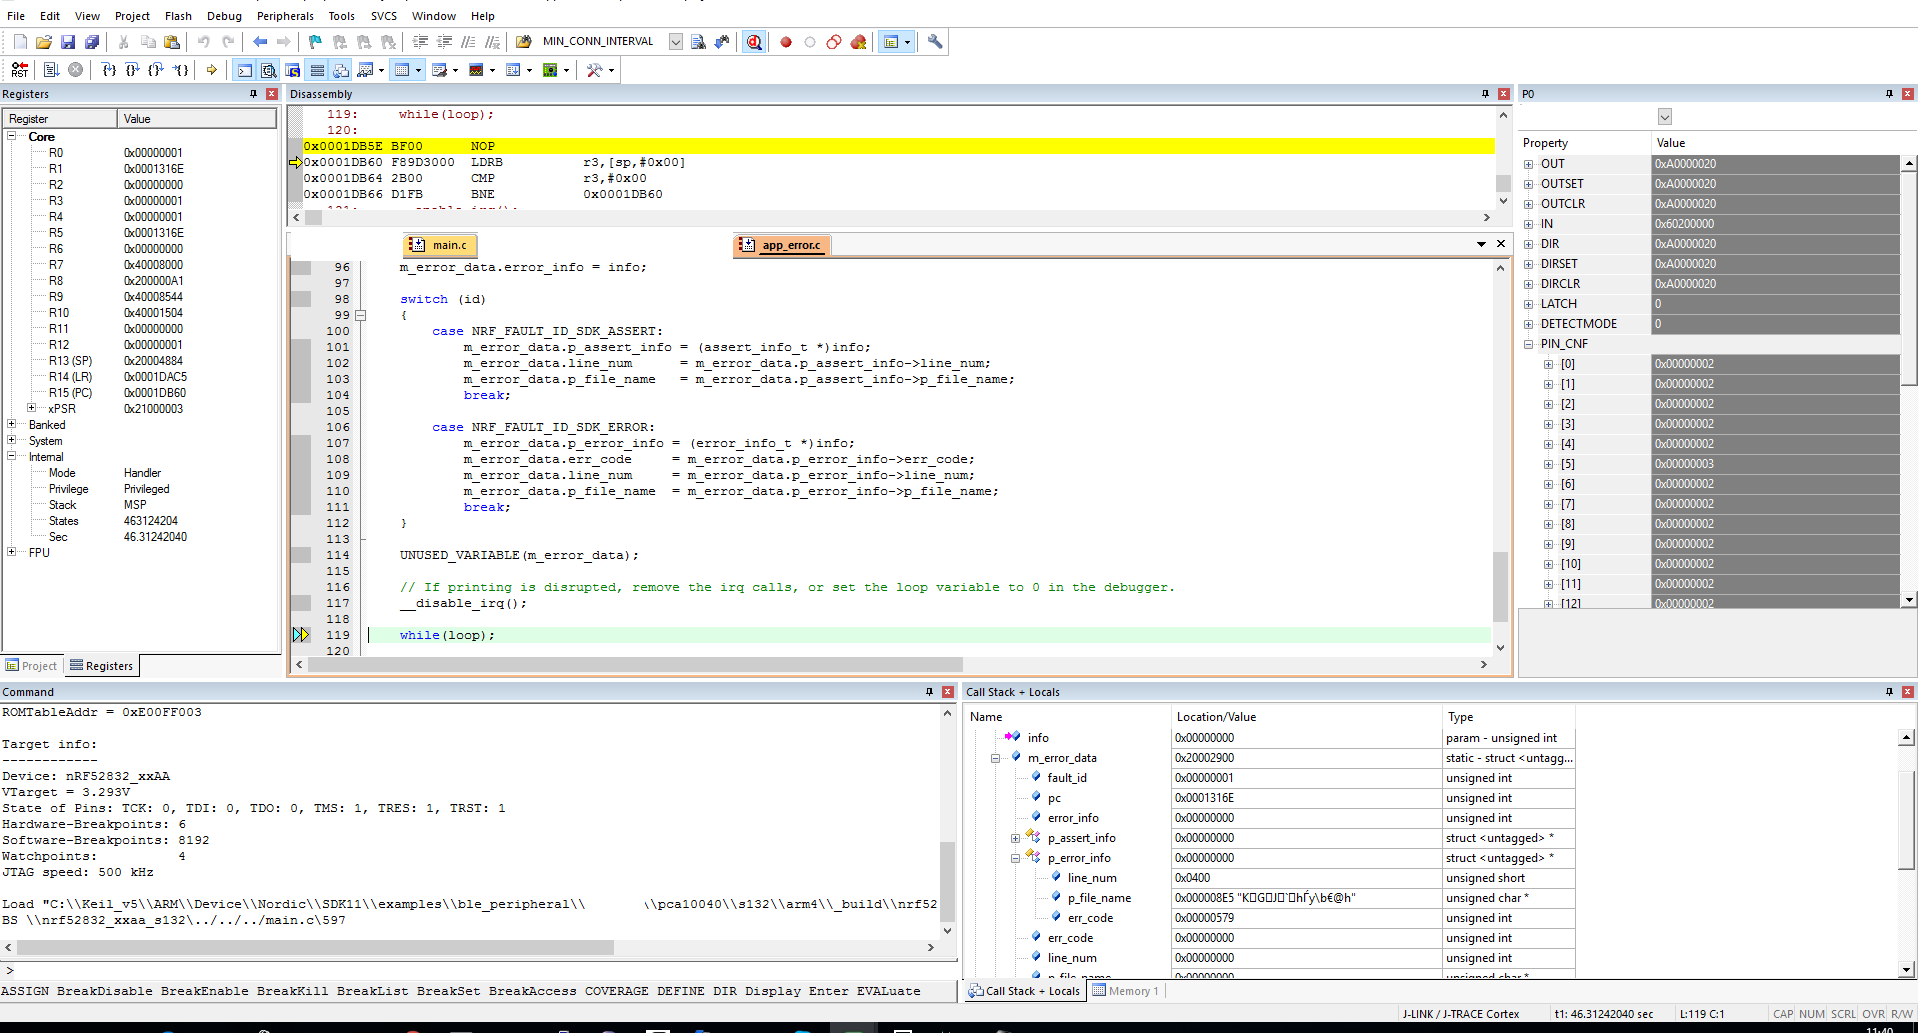Switch to the Project tab
Screen dimensions: 1920x1033
[32, 666]
